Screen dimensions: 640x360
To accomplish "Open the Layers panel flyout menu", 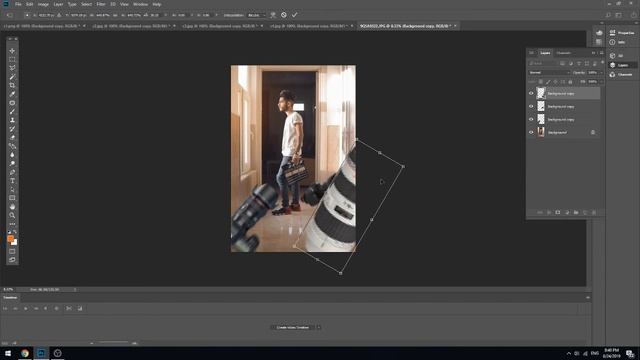I will tap(601, 53).
